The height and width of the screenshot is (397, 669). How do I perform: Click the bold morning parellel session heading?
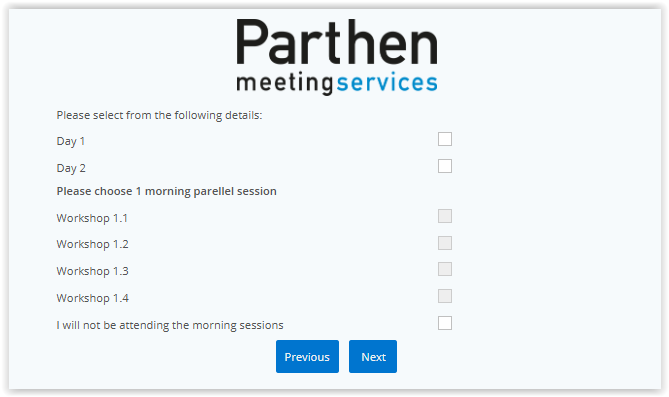(x=166, y=191)
